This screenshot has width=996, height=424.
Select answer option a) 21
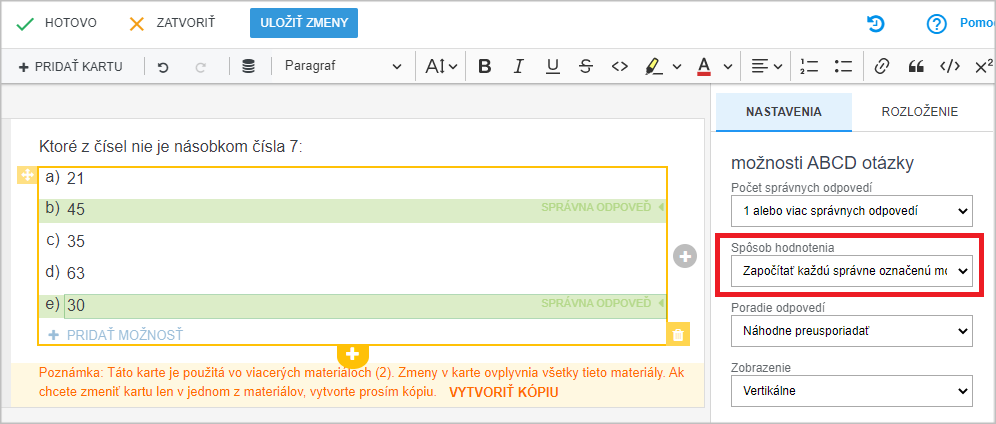(353, 179)
